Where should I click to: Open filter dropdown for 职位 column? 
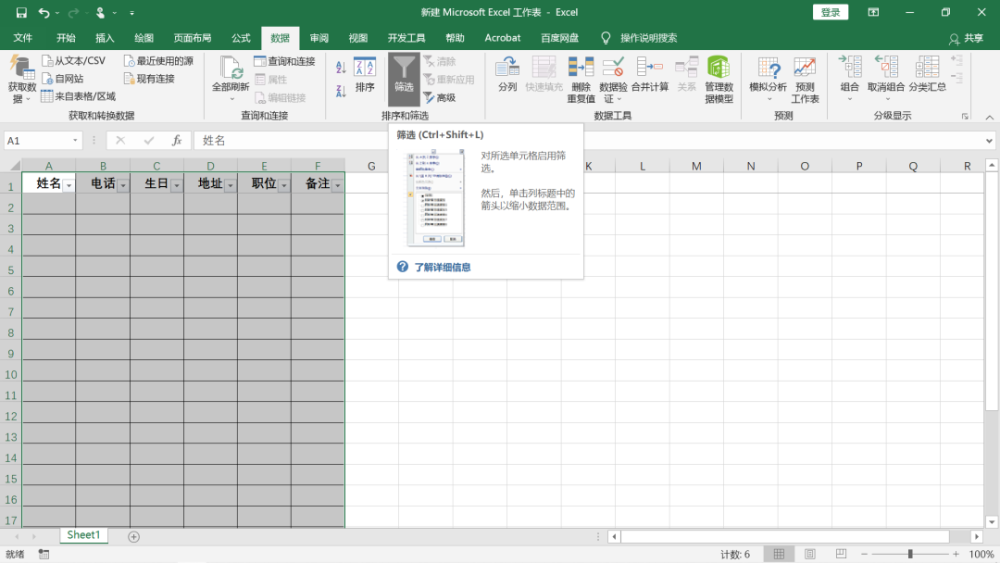click(284, 186)
